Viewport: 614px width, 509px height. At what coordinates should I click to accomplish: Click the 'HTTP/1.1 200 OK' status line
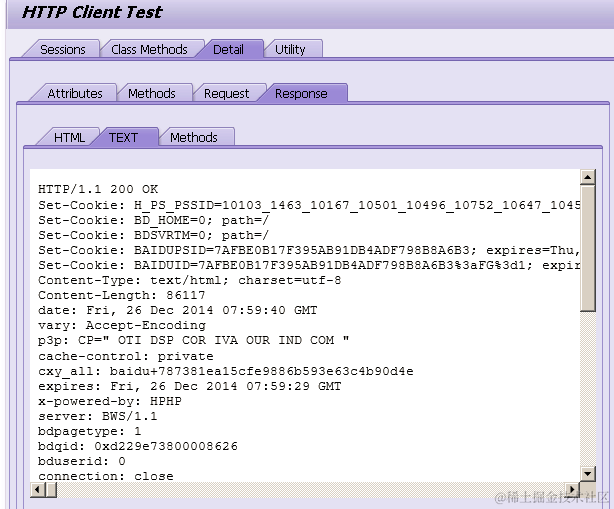[x=98, y=189]
